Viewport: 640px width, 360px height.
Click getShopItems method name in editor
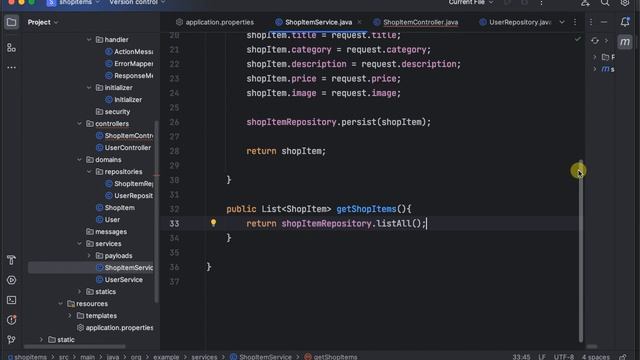pyautogui.click(x=366, y=209)
